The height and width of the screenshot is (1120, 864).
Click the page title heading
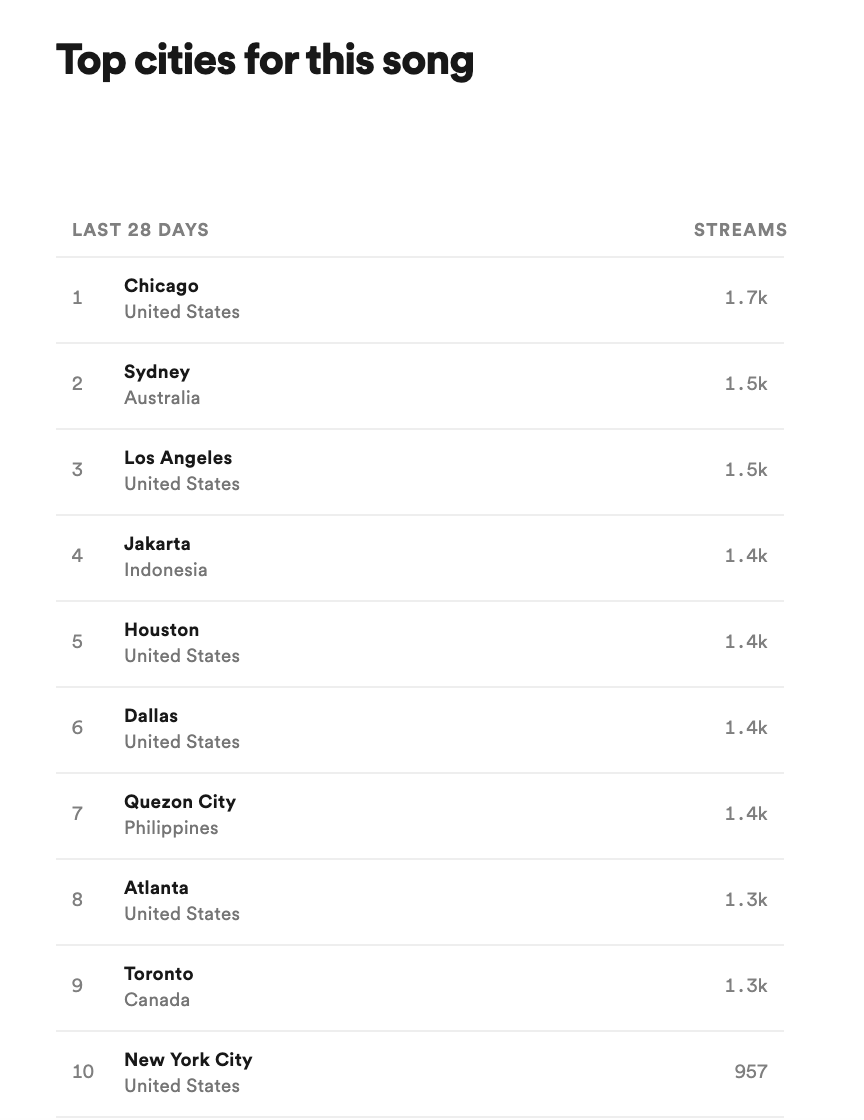[x=265, y=61]
